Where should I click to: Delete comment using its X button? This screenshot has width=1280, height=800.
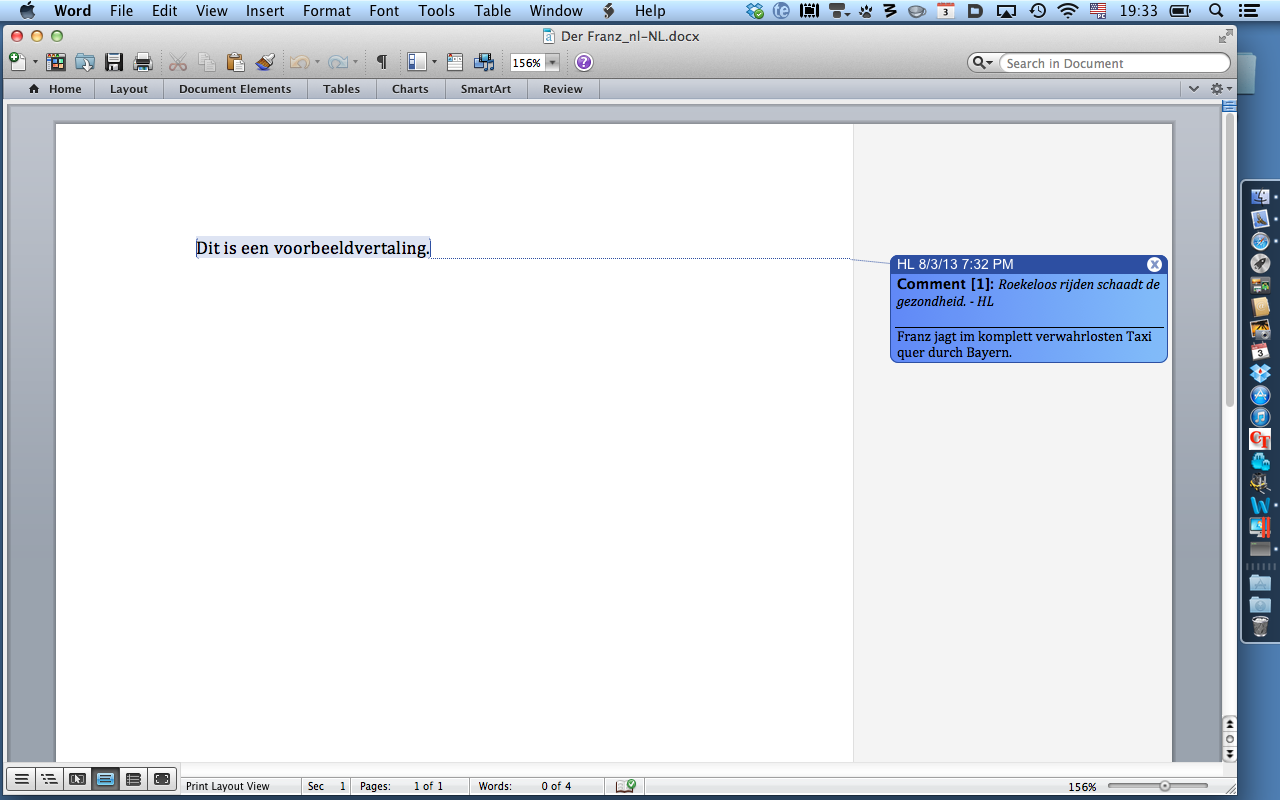[1154, 264]
